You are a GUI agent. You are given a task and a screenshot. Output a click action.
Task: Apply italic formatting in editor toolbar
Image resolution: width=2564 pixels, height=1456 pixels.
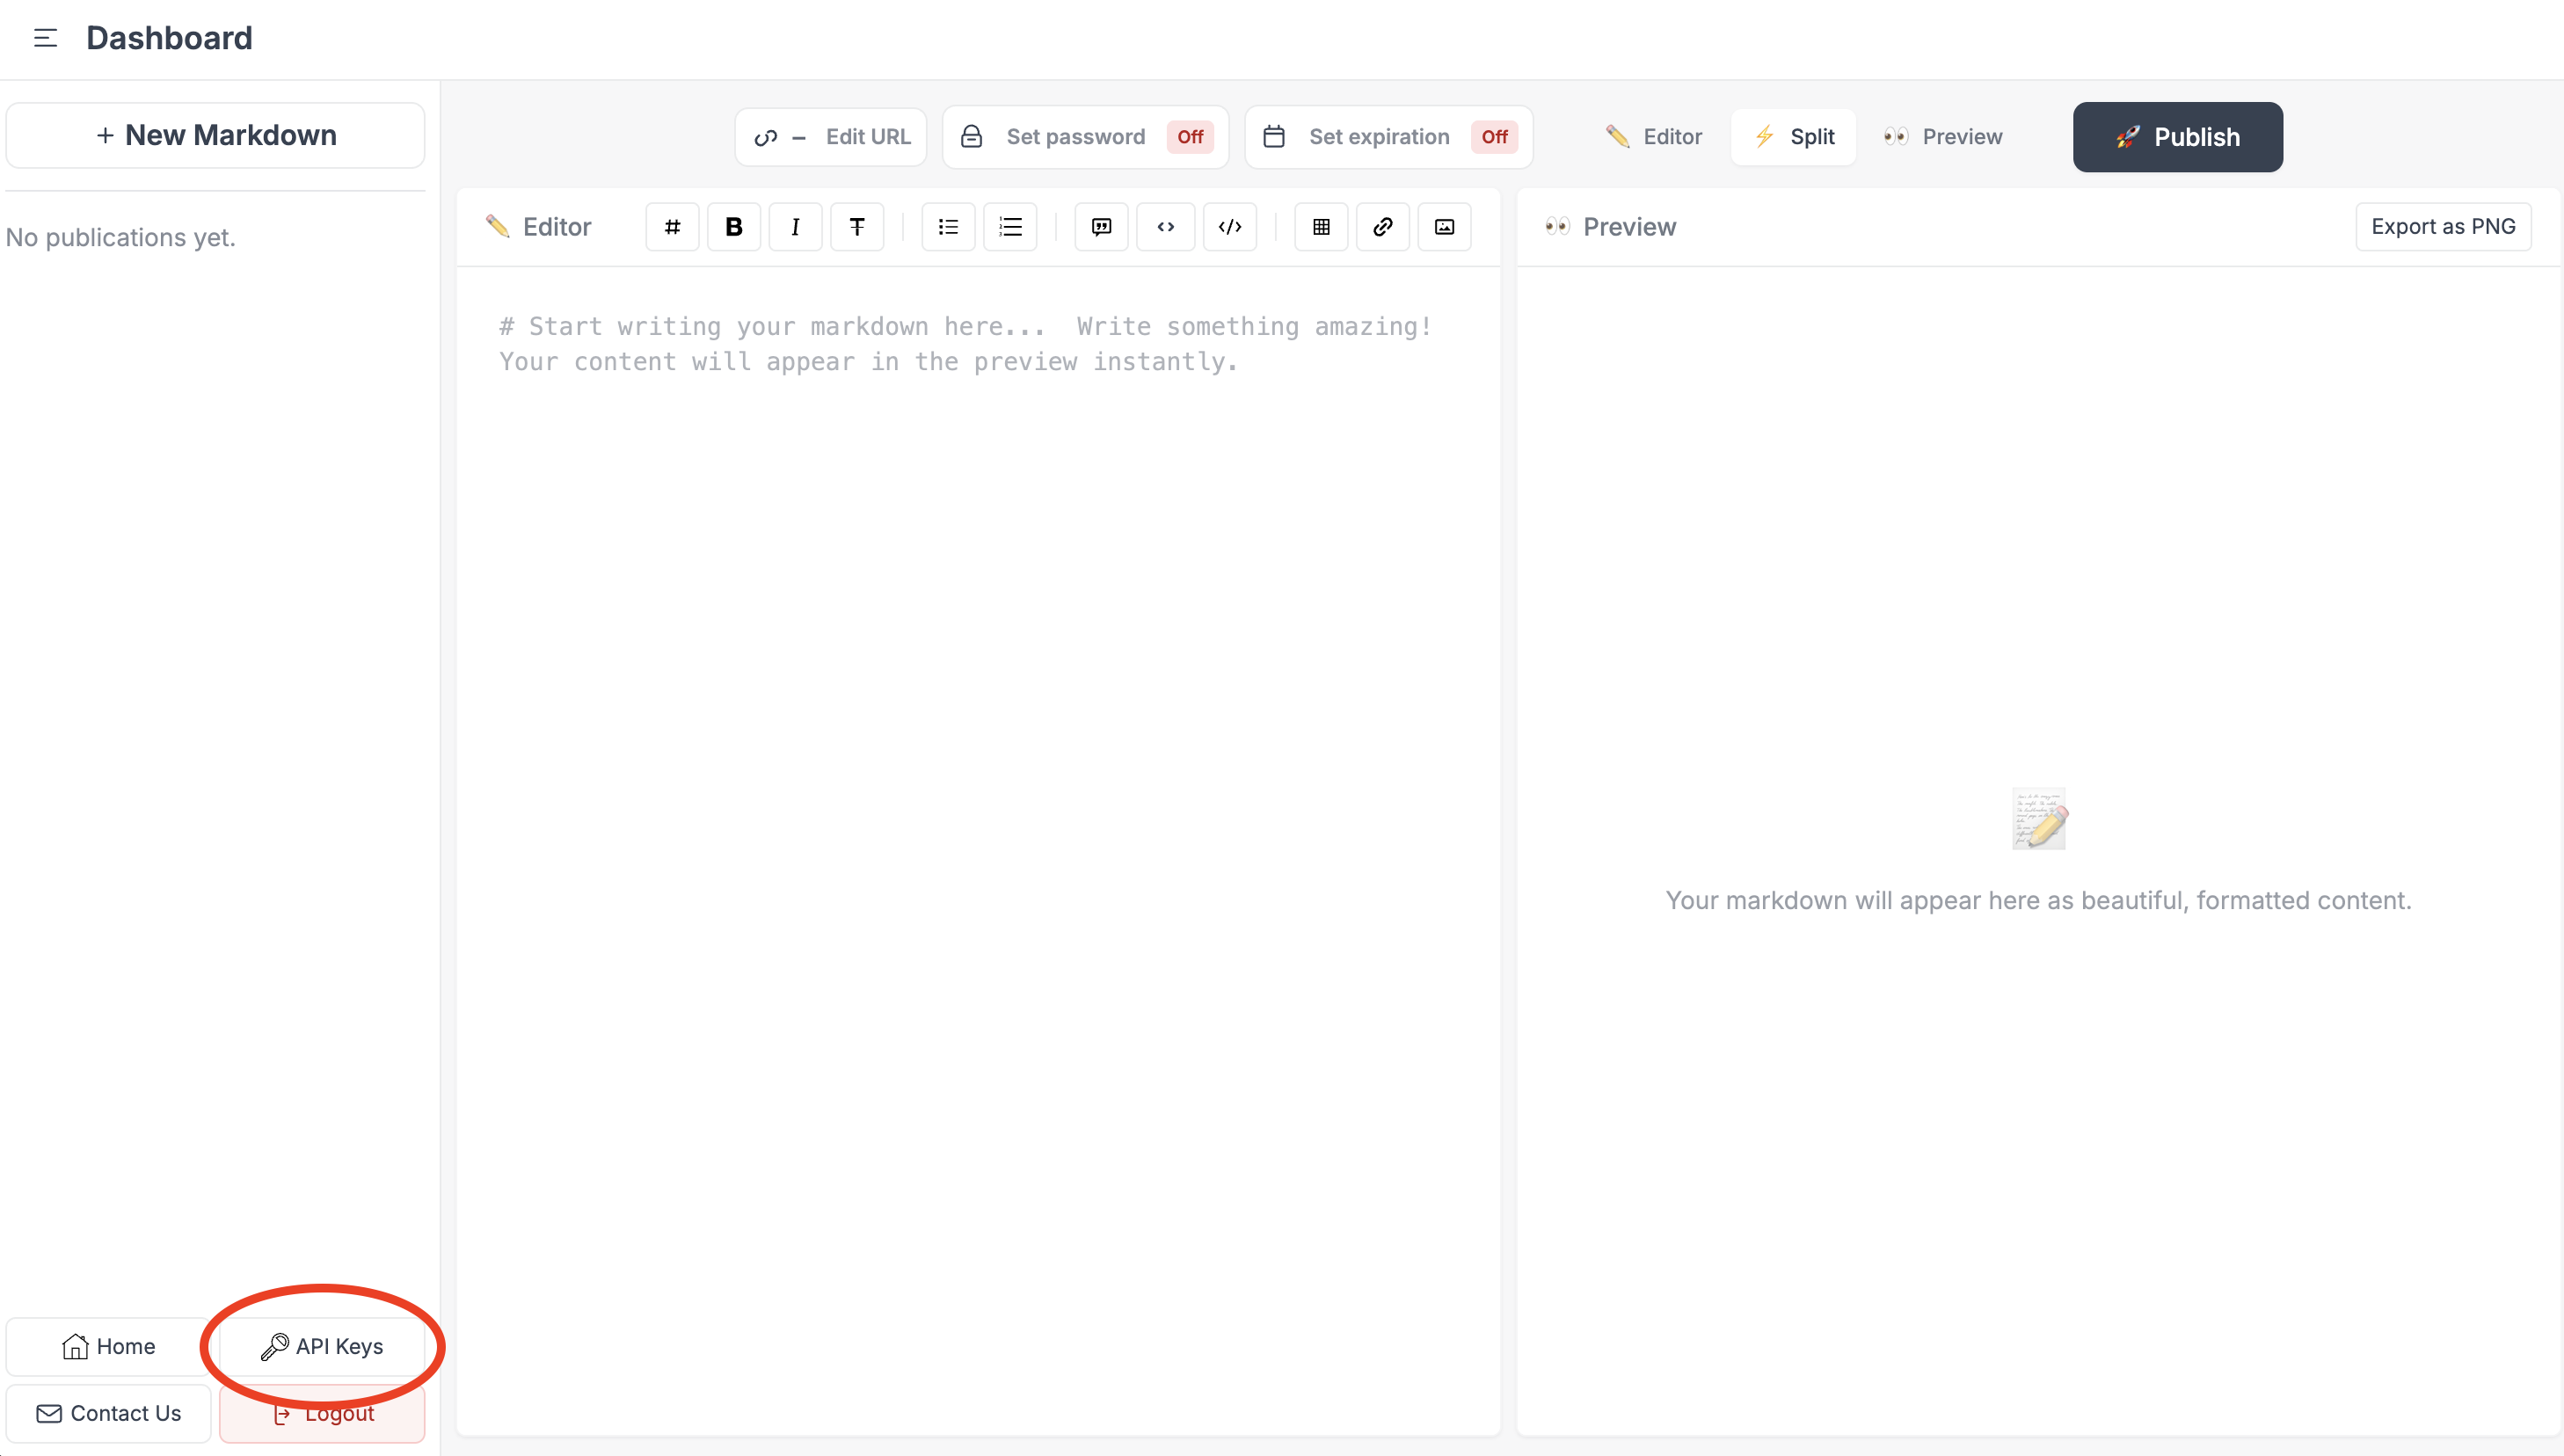click(x=795, y=227)
